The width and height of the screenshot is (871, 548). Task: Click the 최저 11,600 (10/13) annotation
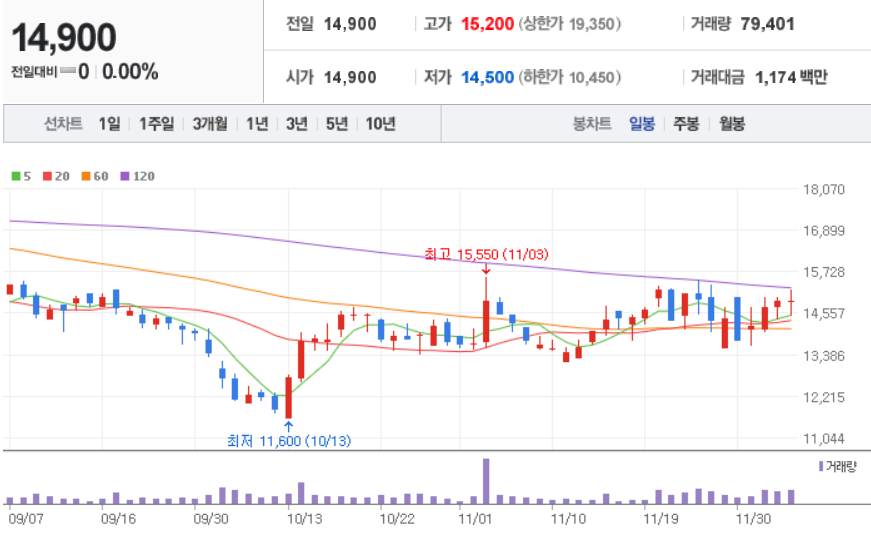[x=289, y=441]
